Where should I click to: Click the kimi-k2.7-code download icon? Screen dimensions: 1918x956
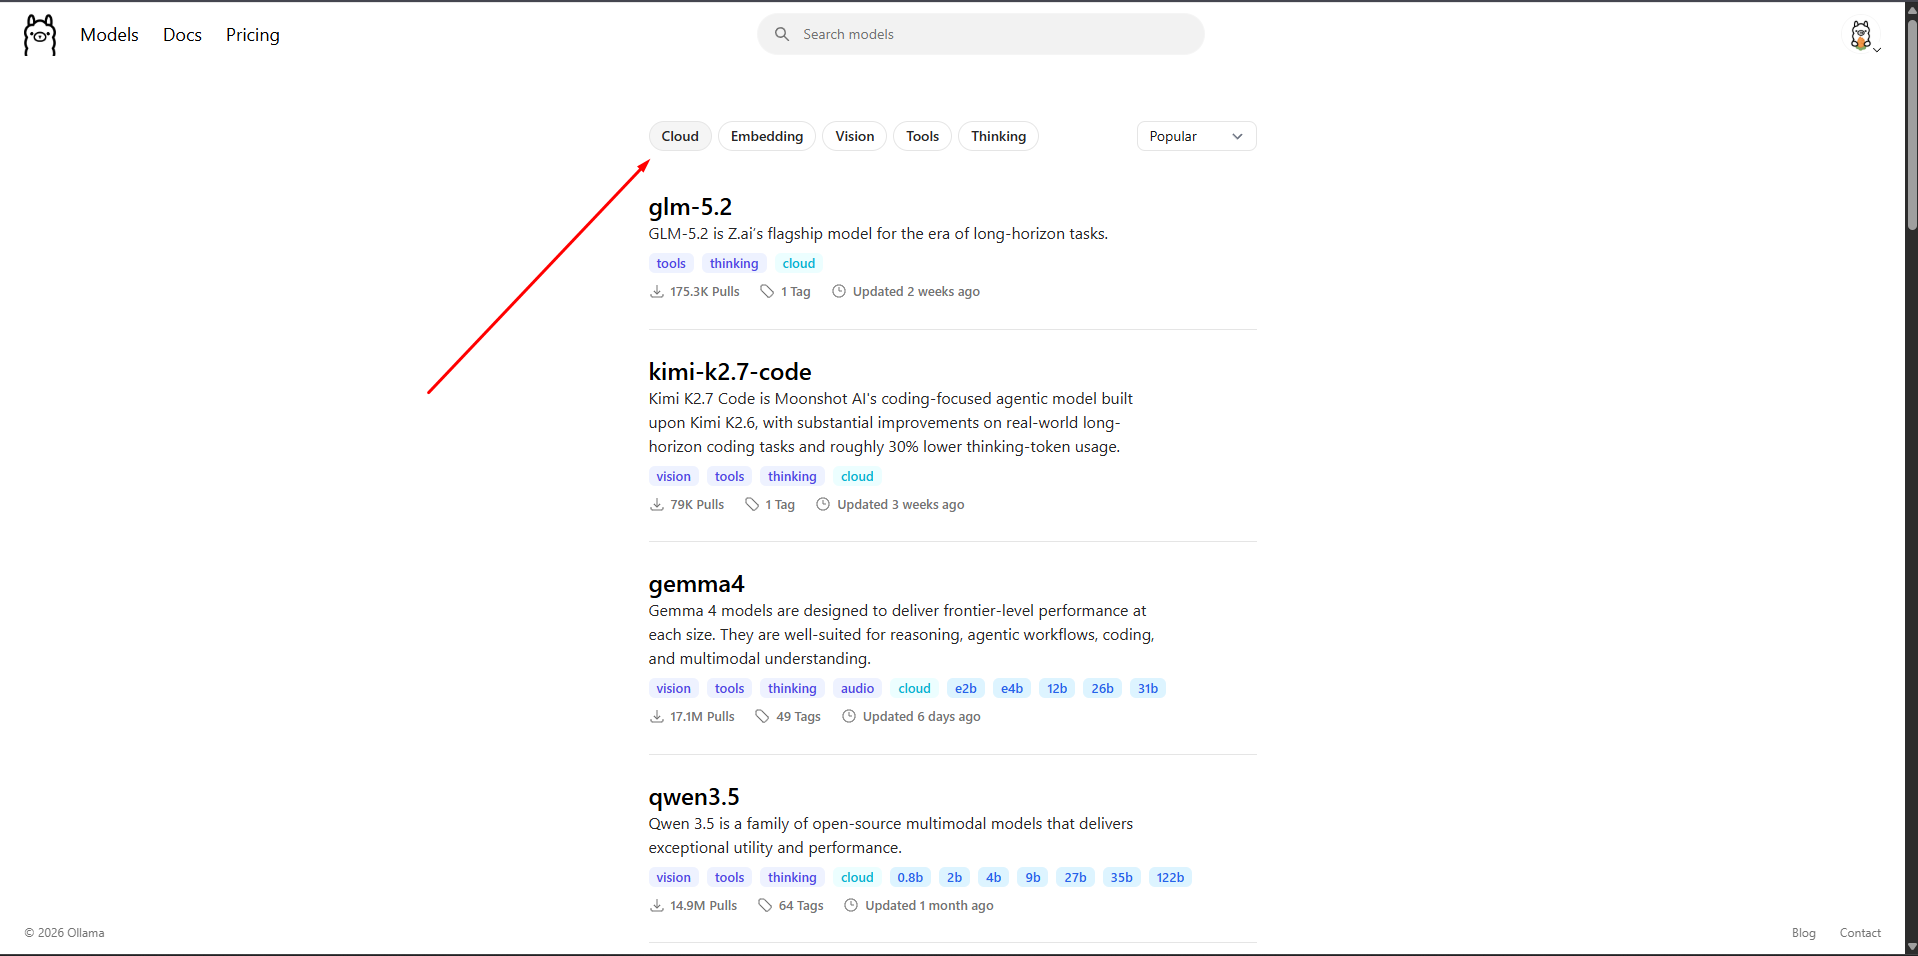click(657, 505)
